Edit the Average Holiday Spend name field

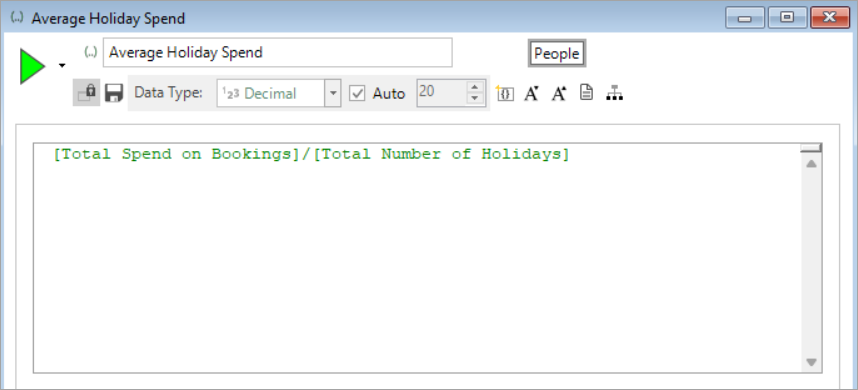277,53
